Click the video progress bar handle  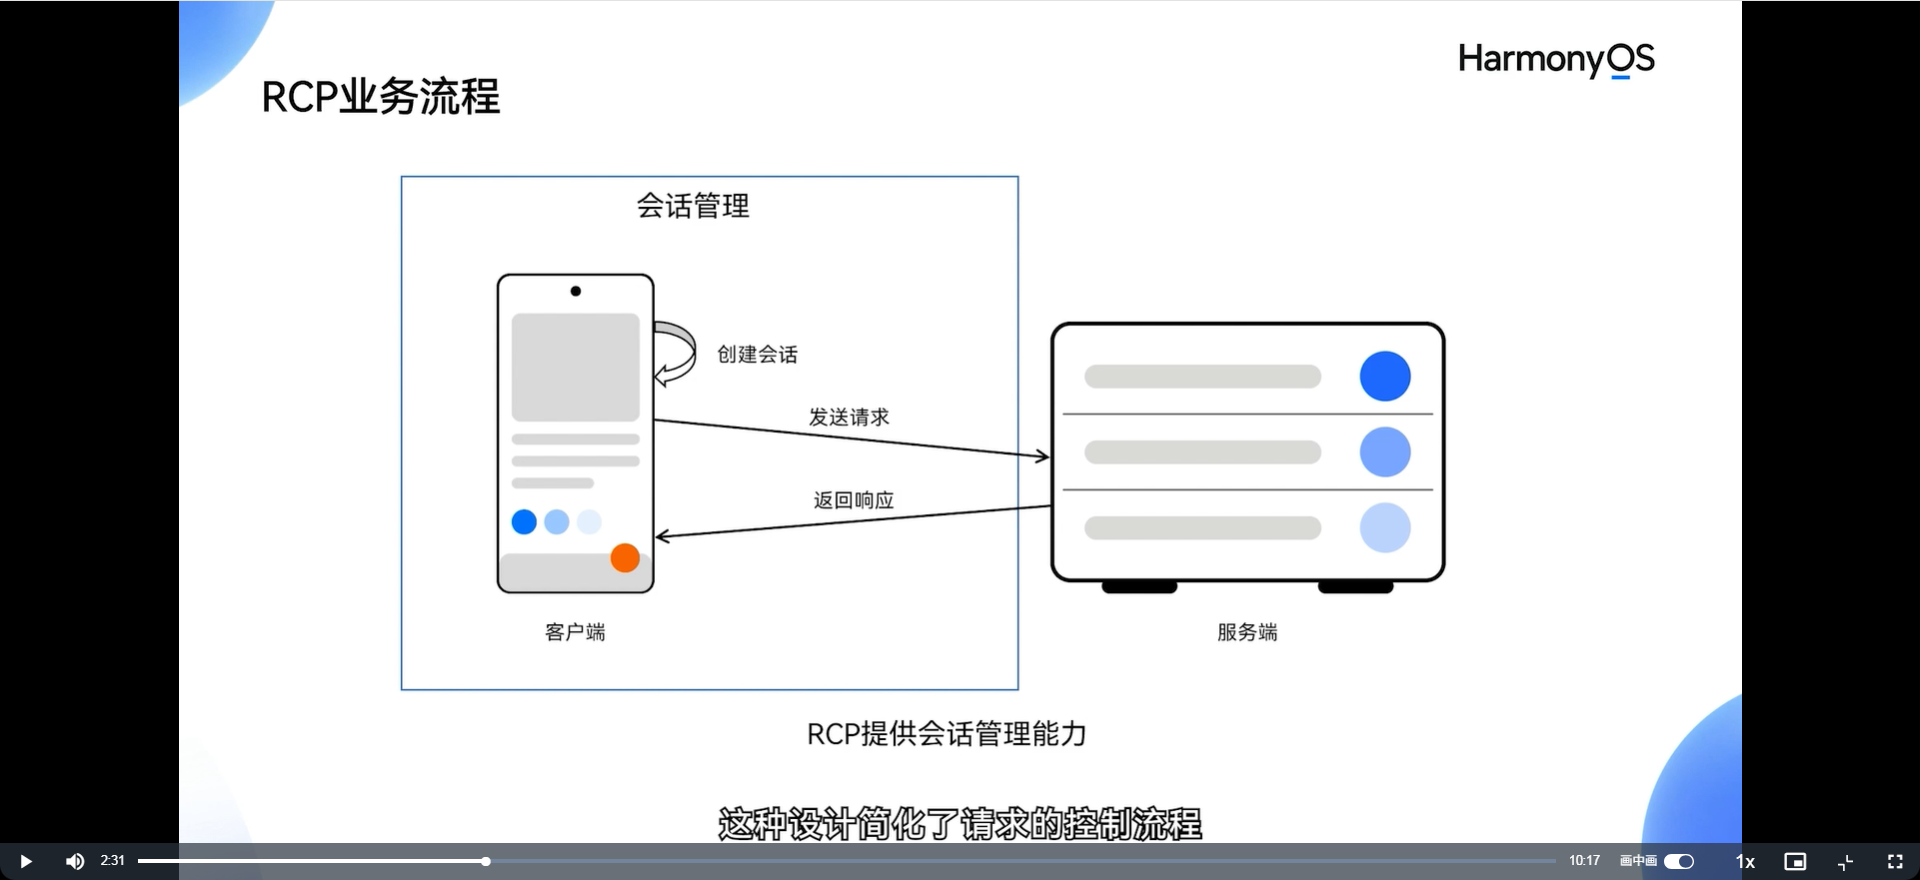tap(486, 861)
